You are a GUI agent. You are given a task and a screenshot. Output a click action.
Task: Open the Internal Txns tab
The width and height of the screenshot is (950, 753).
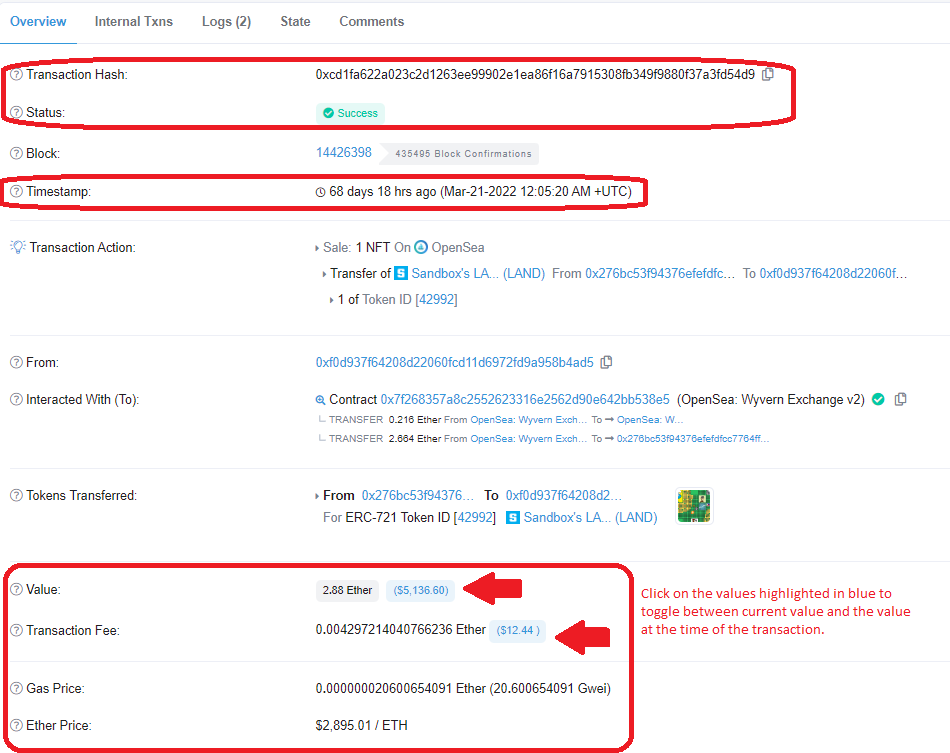click(134, 21)
